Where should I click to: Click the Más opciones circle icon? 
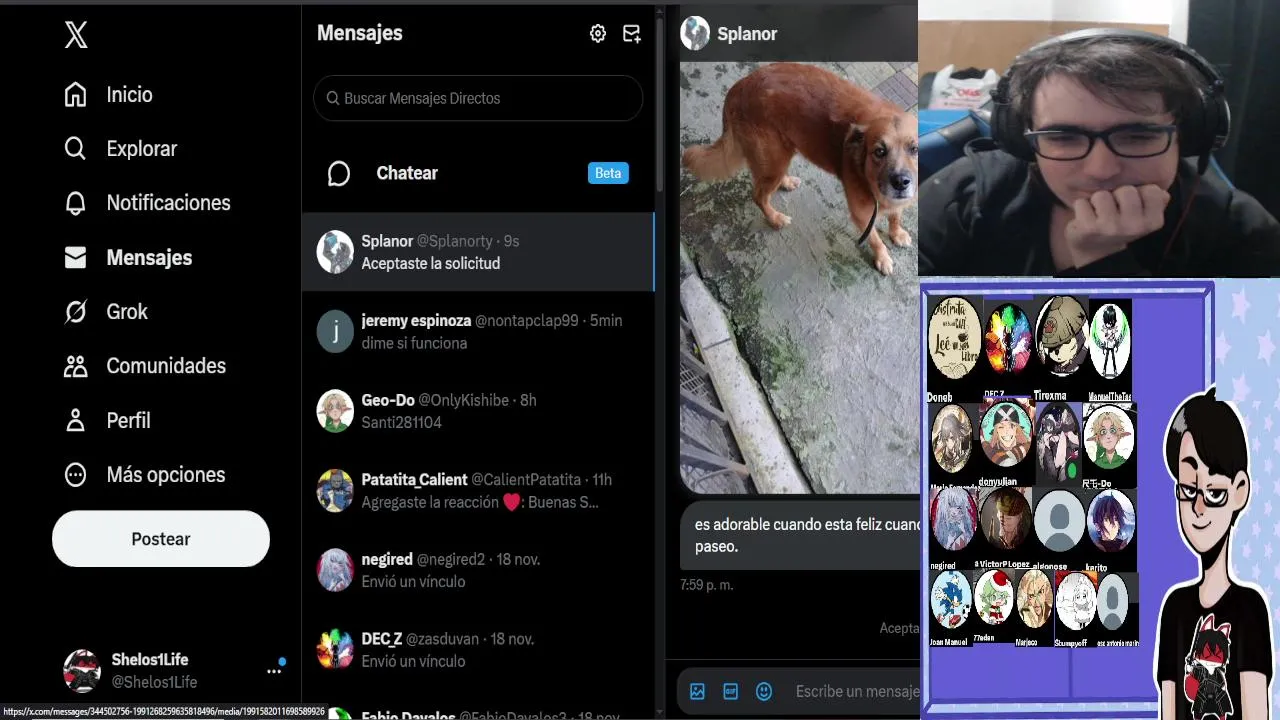pyautogui.click(x=75, y=475)
